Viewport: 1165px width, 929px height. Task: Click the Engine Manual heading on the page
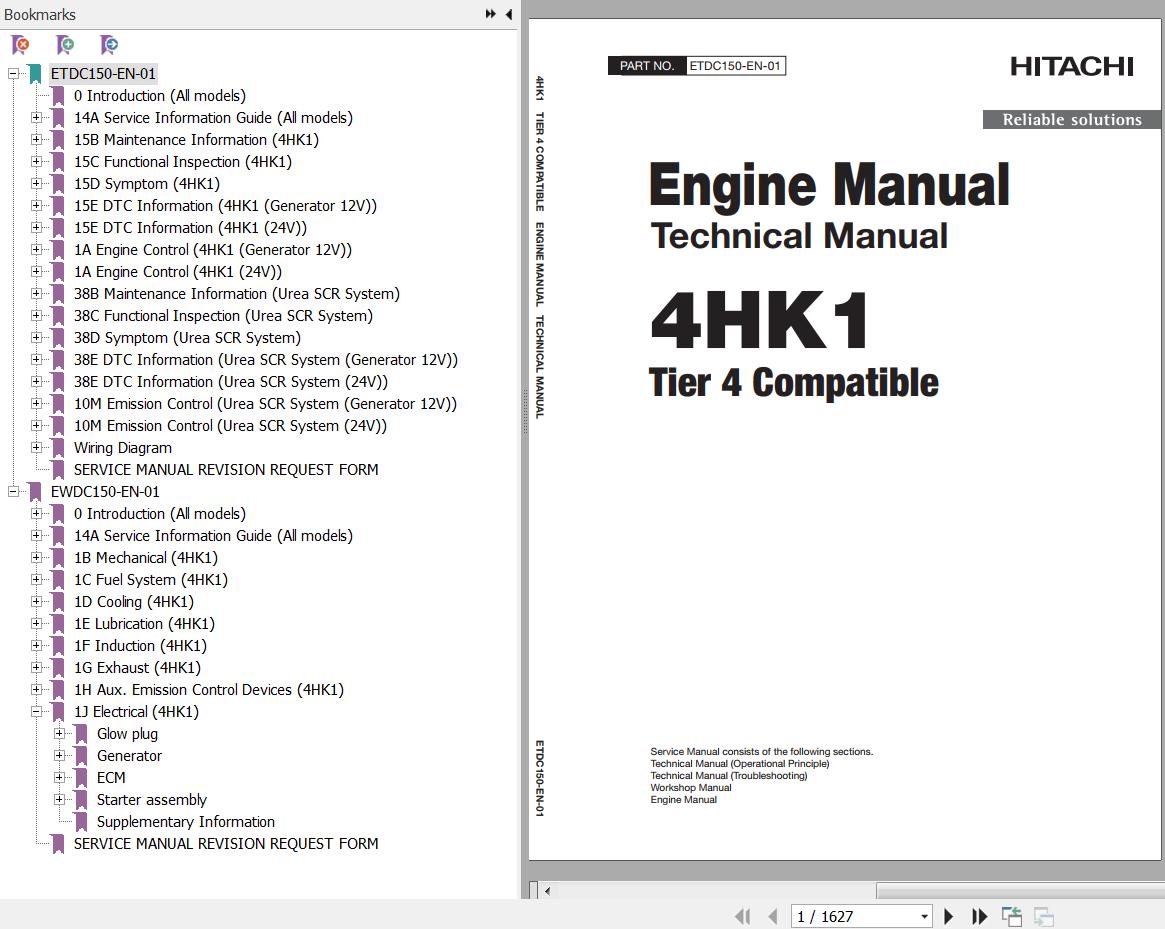829,184
